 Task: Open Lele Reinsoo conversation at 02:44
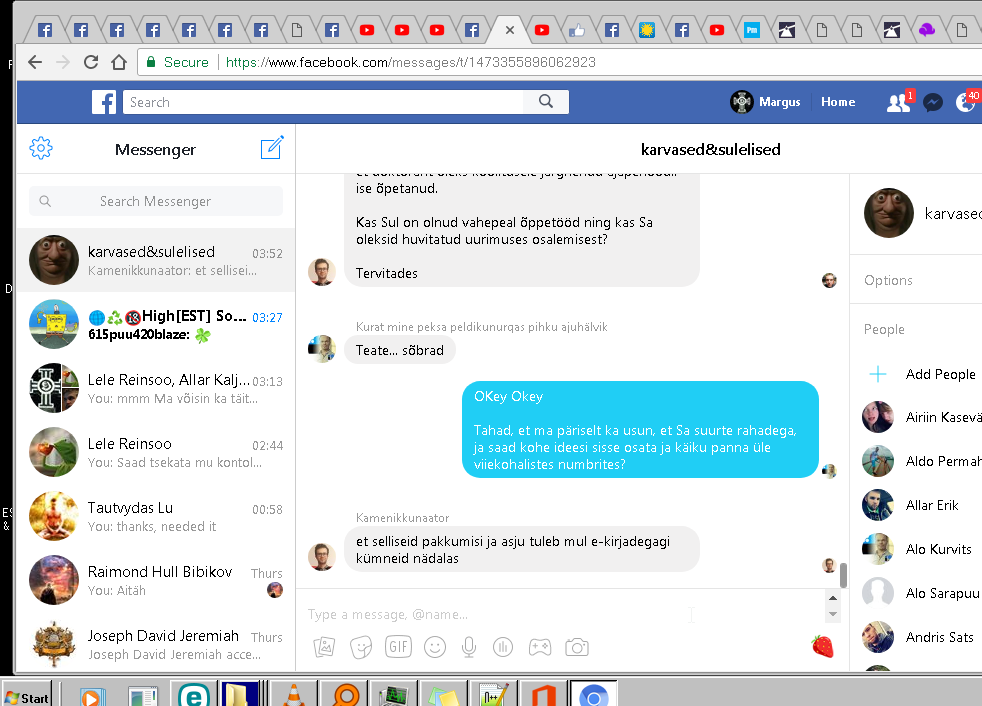click(x=155, y=452)
